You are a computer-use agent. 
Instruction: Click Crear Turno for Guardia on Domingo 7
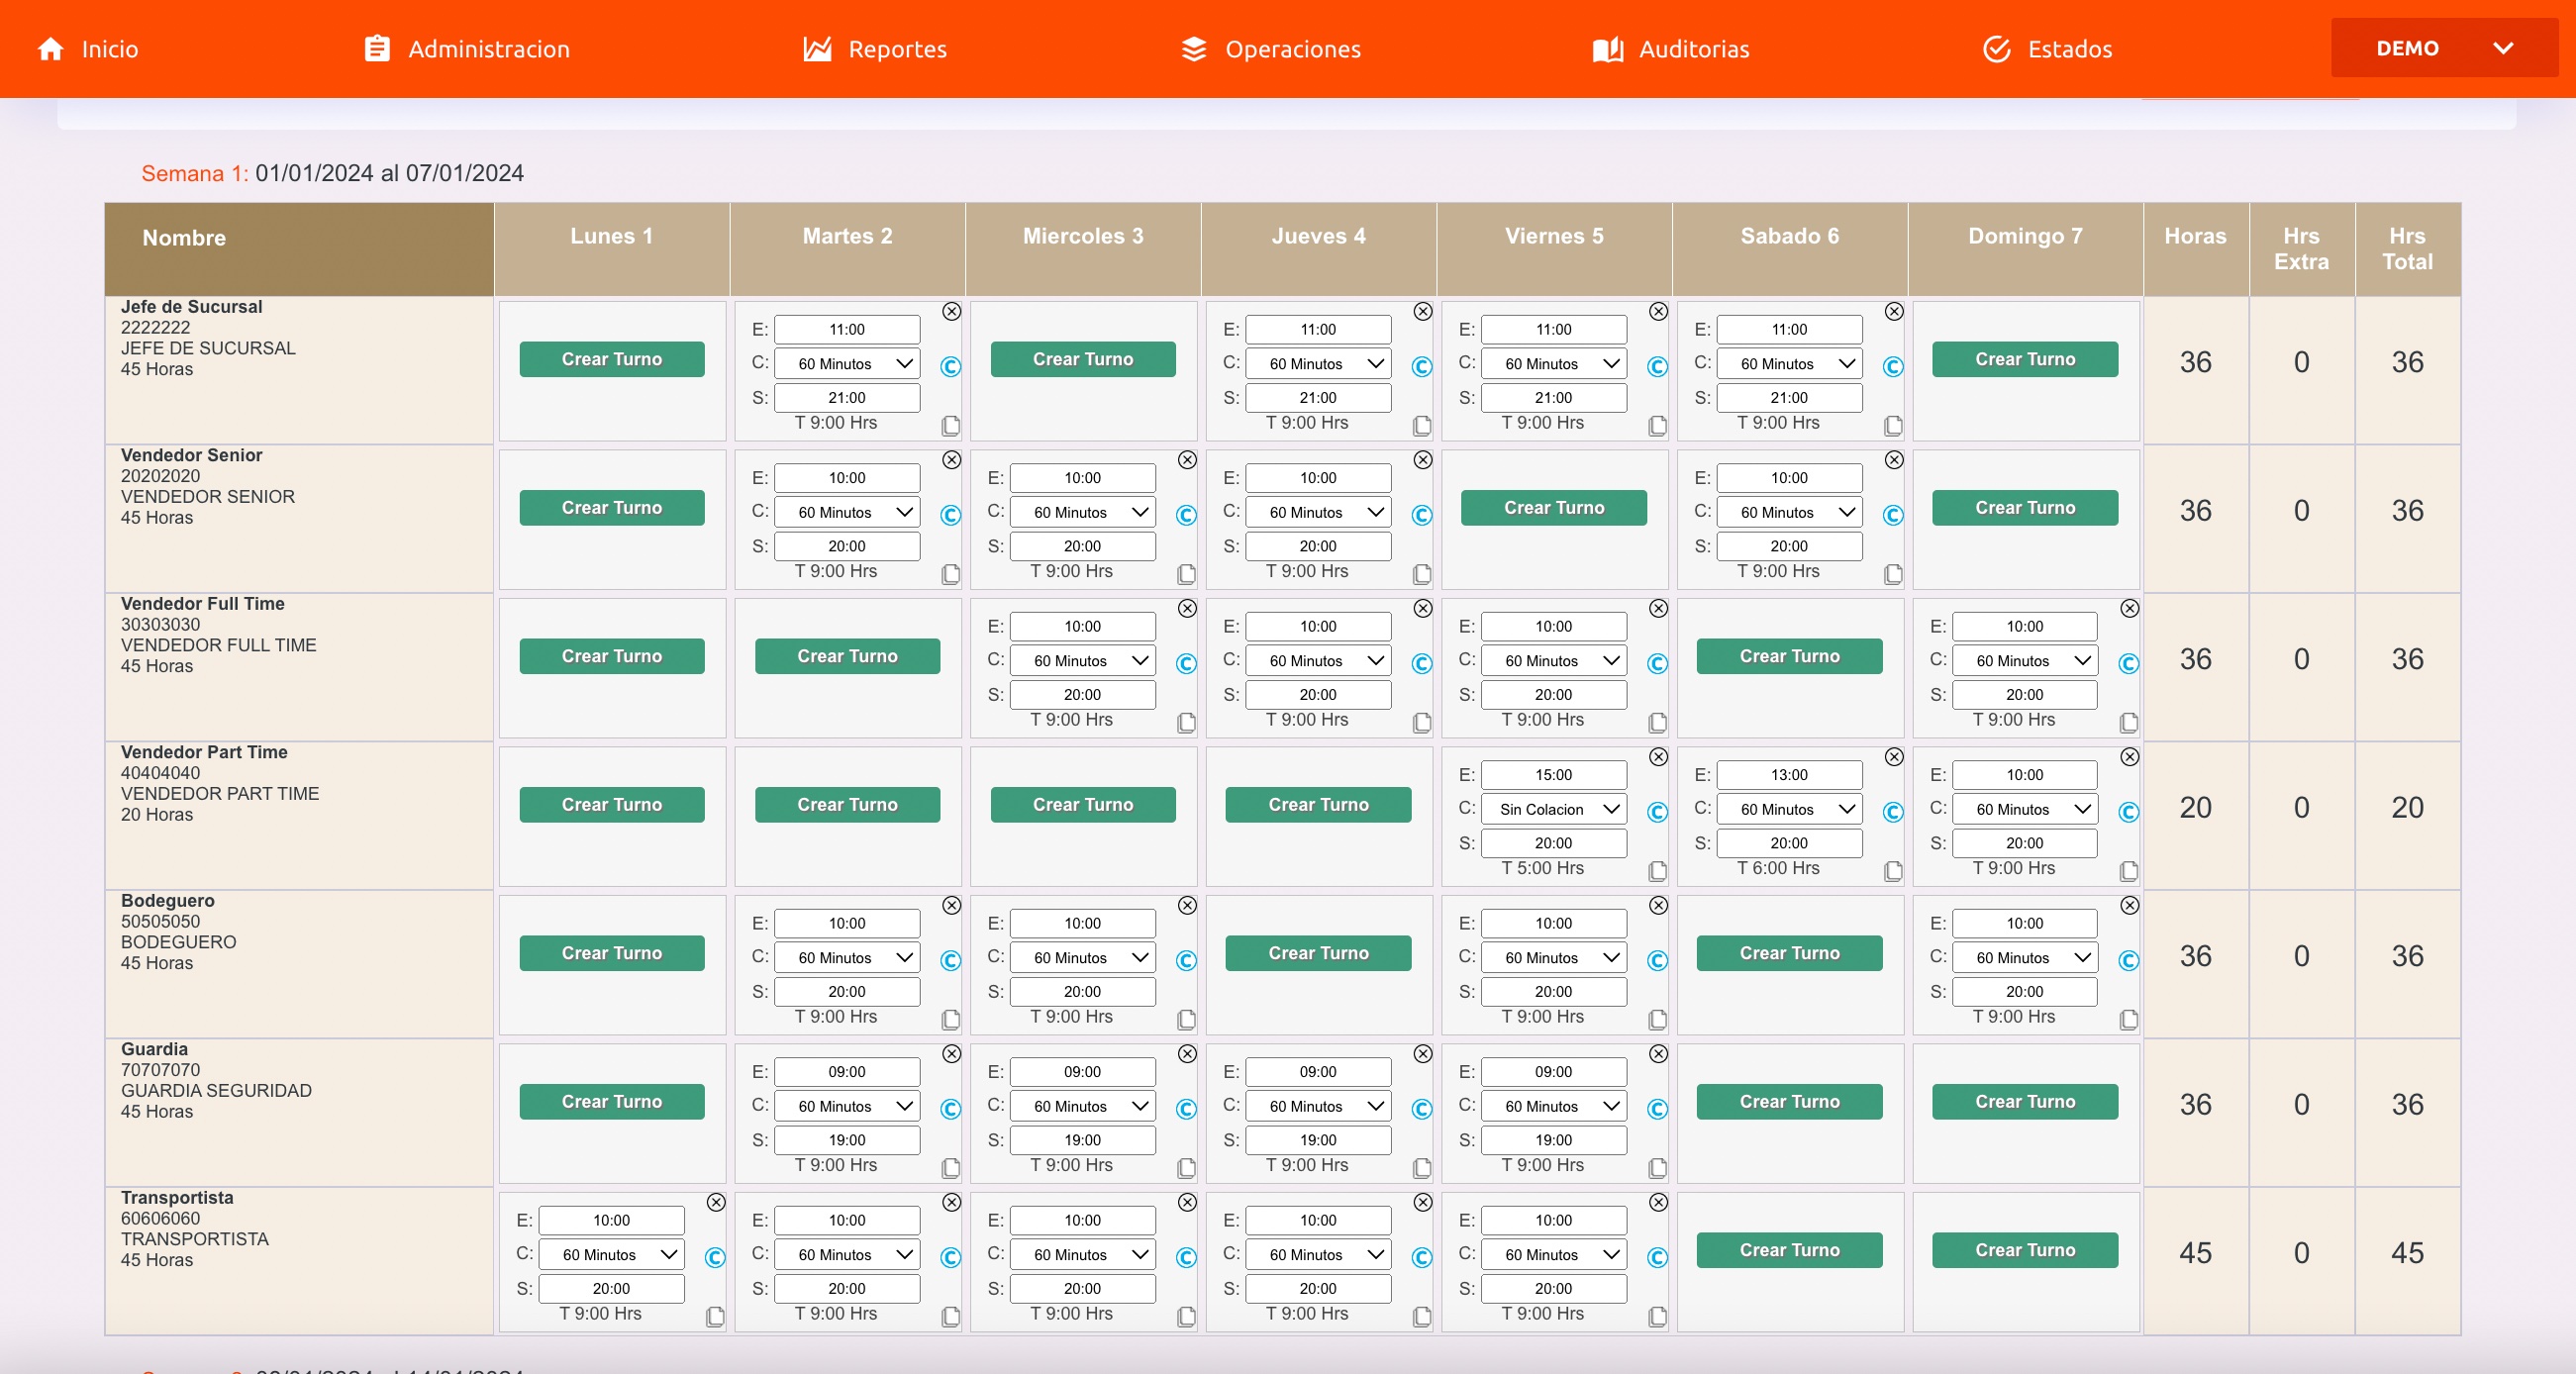pos(2024,1101)
